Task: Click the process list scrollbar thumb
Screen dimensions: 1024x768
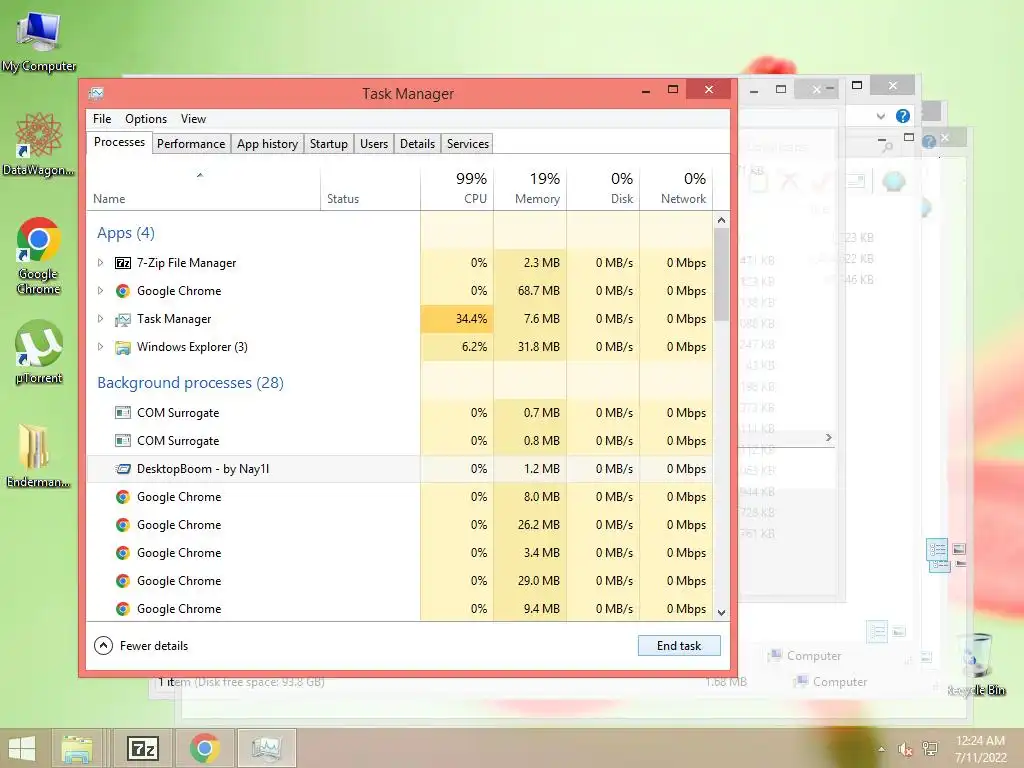Action: (722, 274)
